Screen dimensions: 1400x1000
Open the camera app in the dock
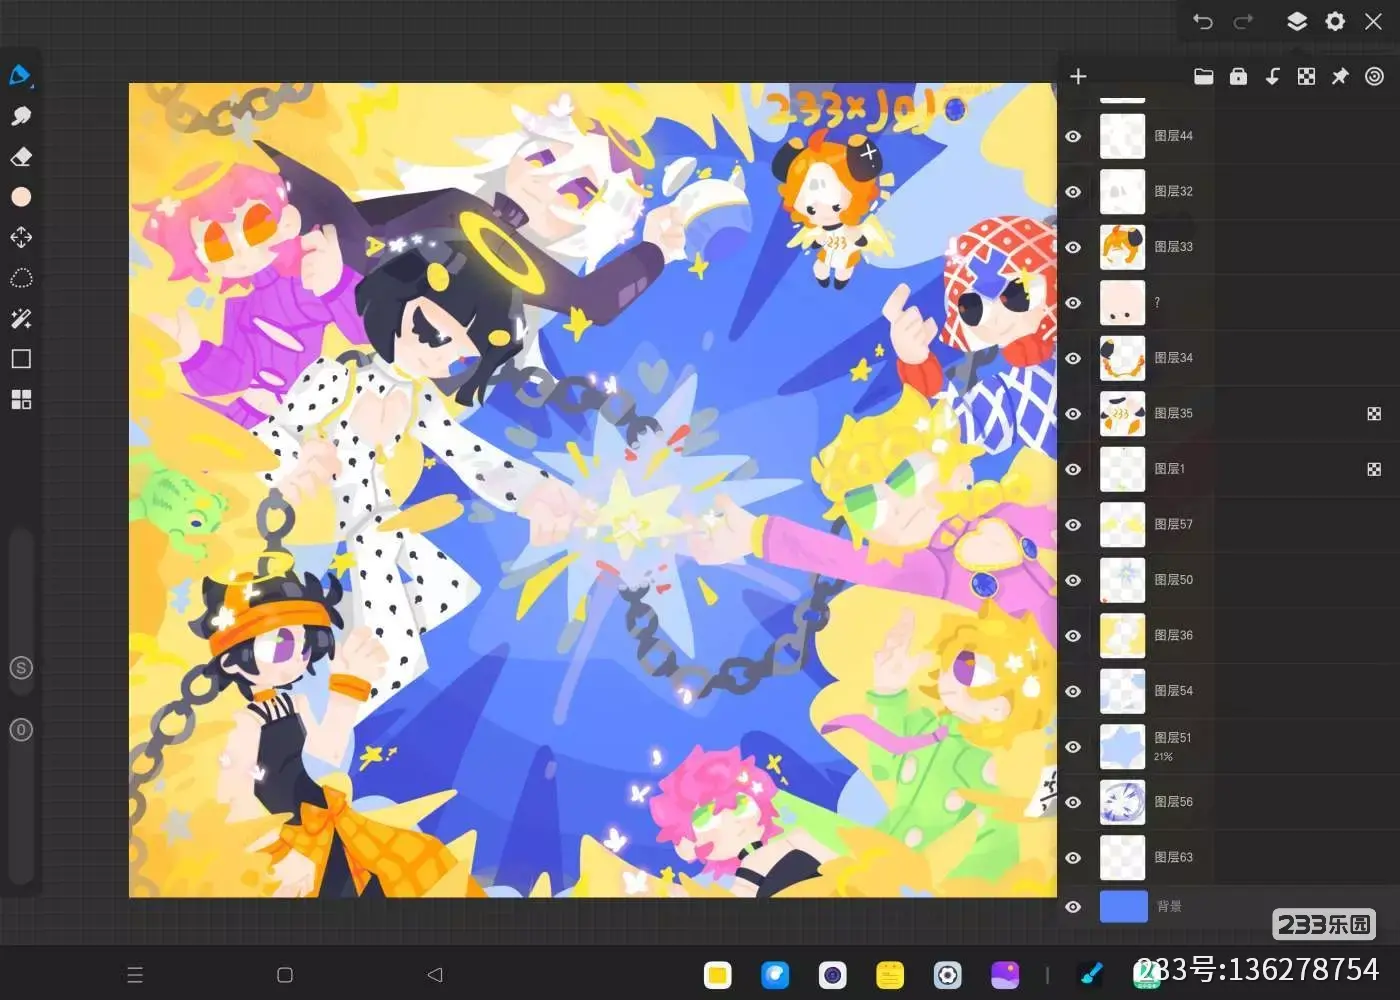tap(832, 975)
